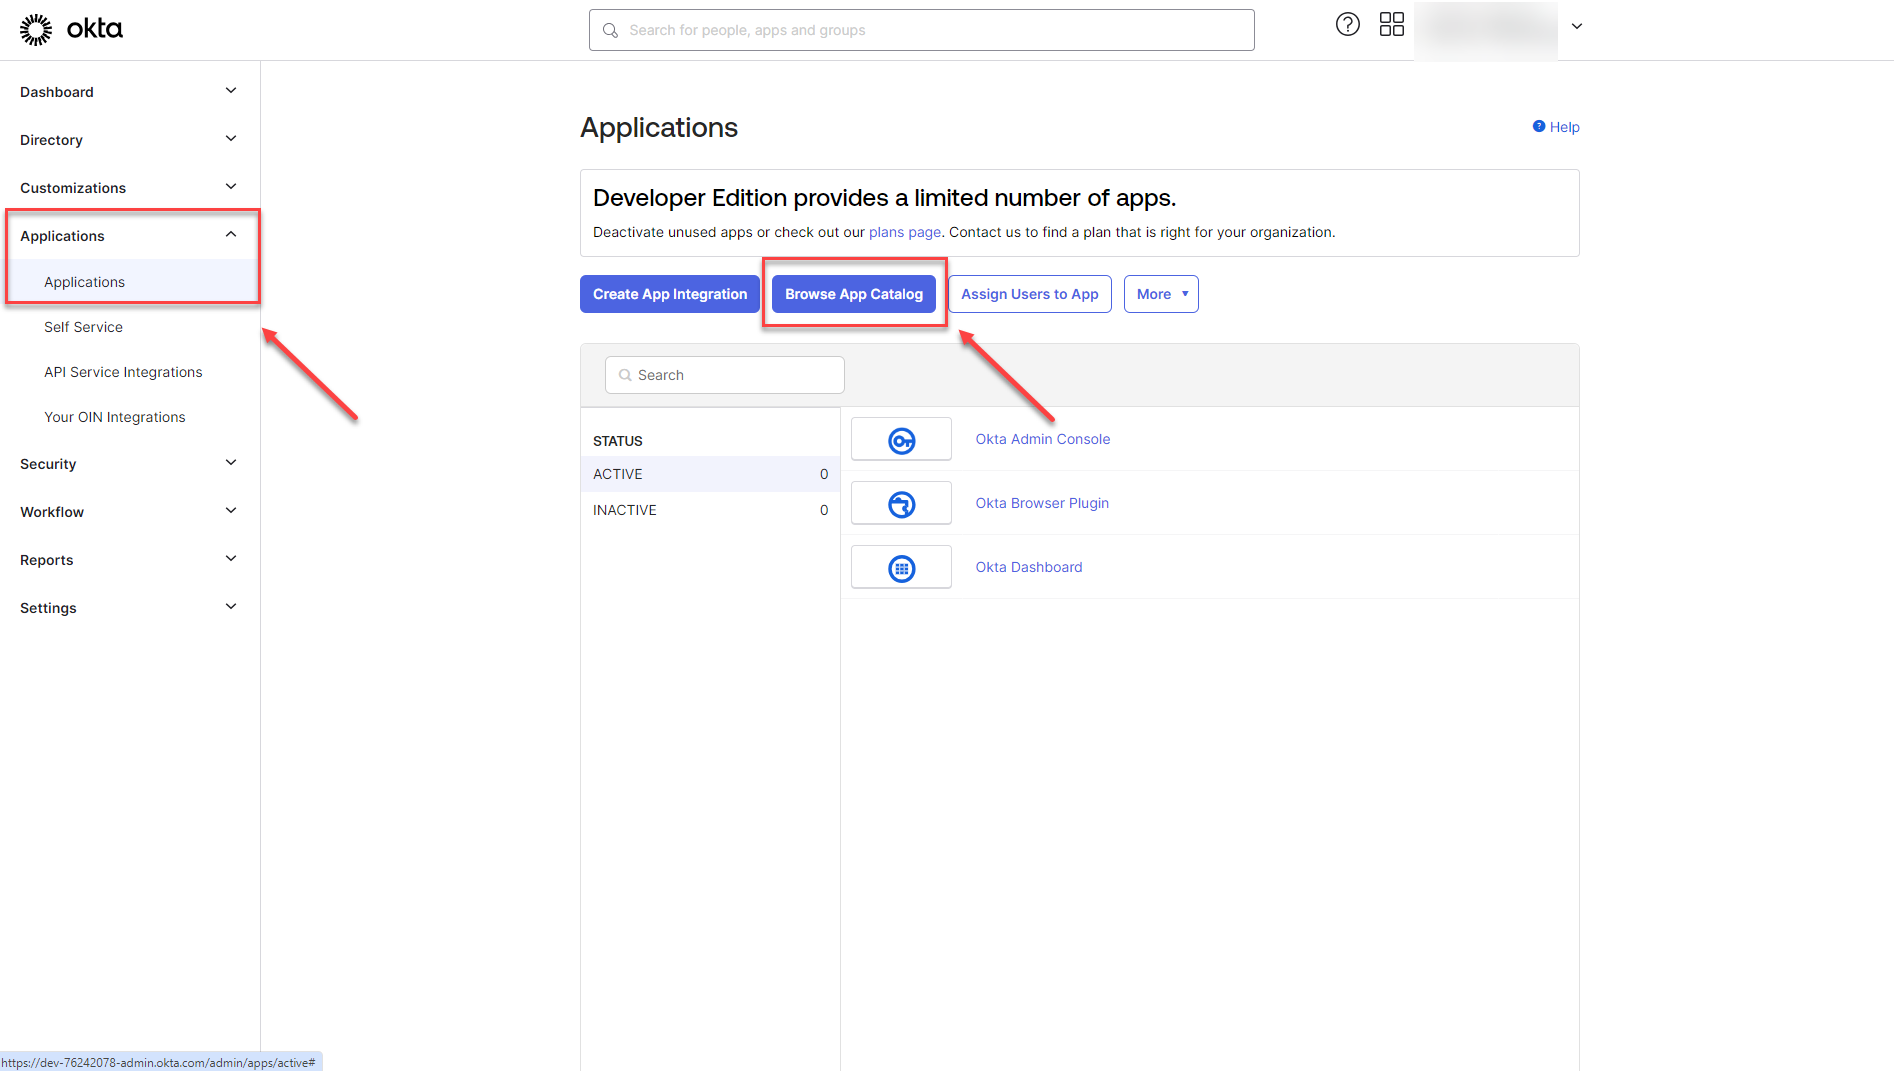Screen dimensions: 1894x1071
Task: Expand the Customizations menu section
Action: pos(130,188)
